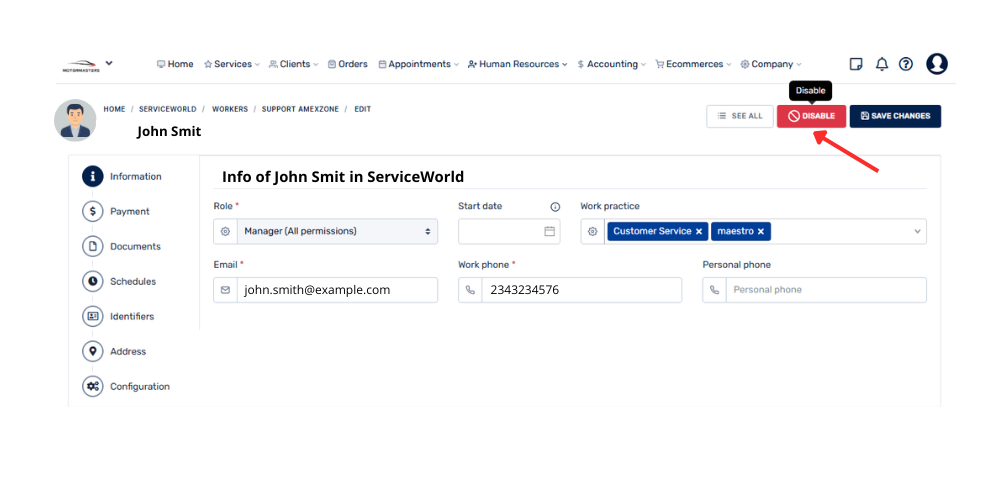Expand the Work practice dropdown arrow
1000x500 pixels.
coord(917,231)
